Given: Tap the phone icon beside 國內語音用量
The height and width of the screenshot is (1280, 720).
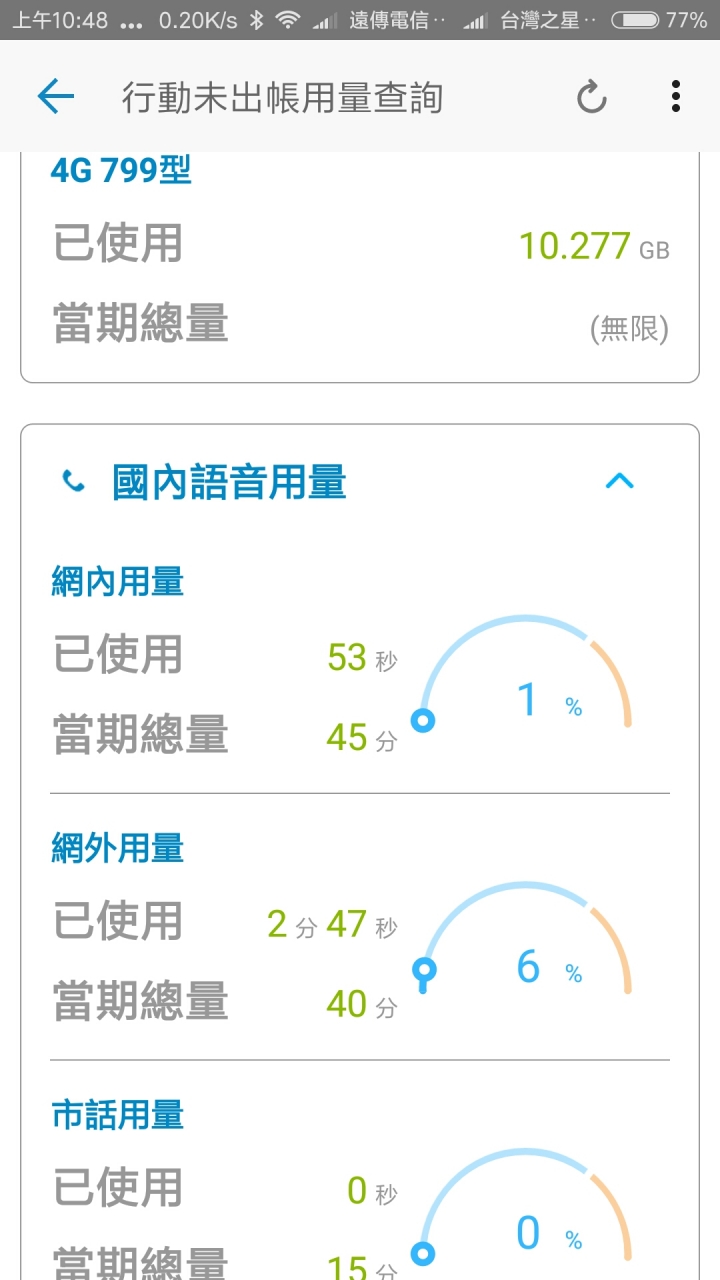Looking at the screenshot, I should click(74, 482).
